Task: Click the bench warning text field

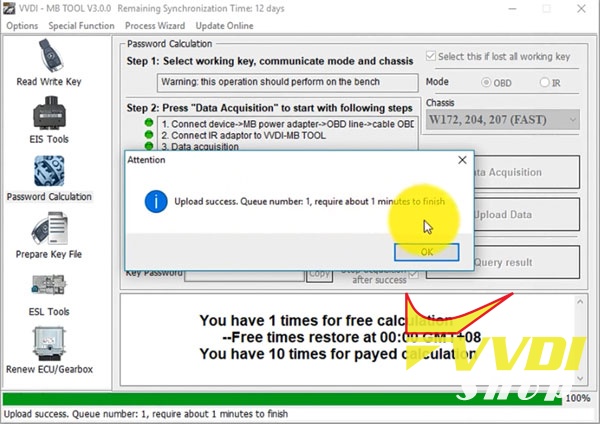Action: pyautogui.click(x=287, y=82)
